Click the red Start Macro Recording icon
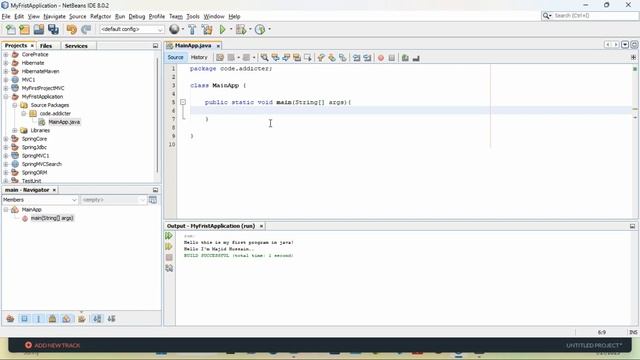The width and height of the screenshot is (640, 360). [x=381, y=58]
